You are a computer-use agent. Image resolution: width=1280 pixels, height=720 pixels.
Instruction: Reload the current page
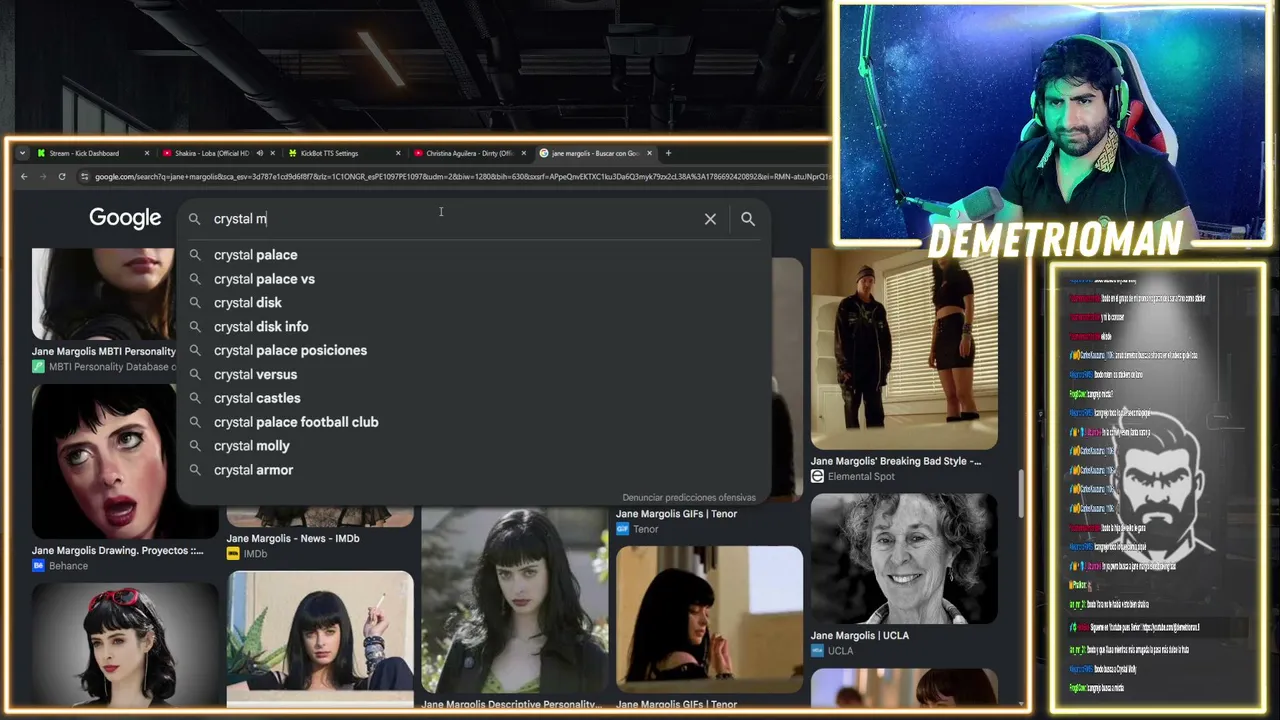coord(62,177)
